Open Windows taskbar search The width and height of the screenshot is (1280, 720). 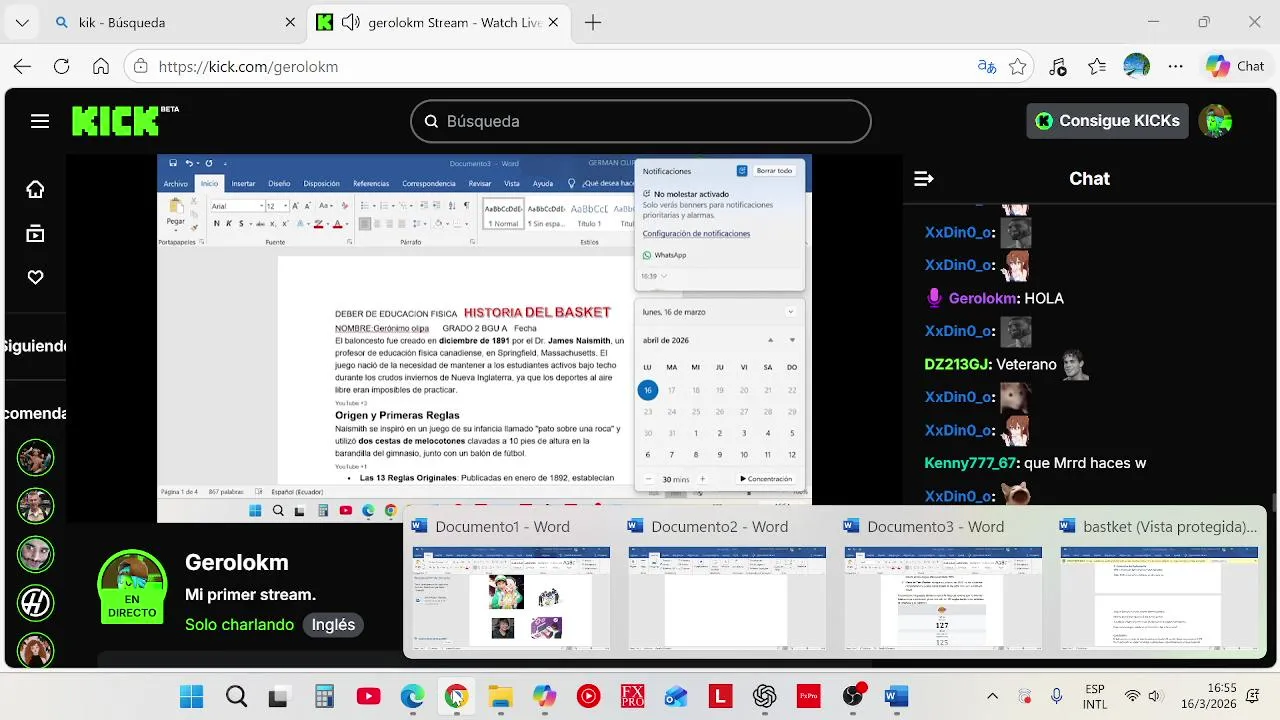[x=236, y=696]
